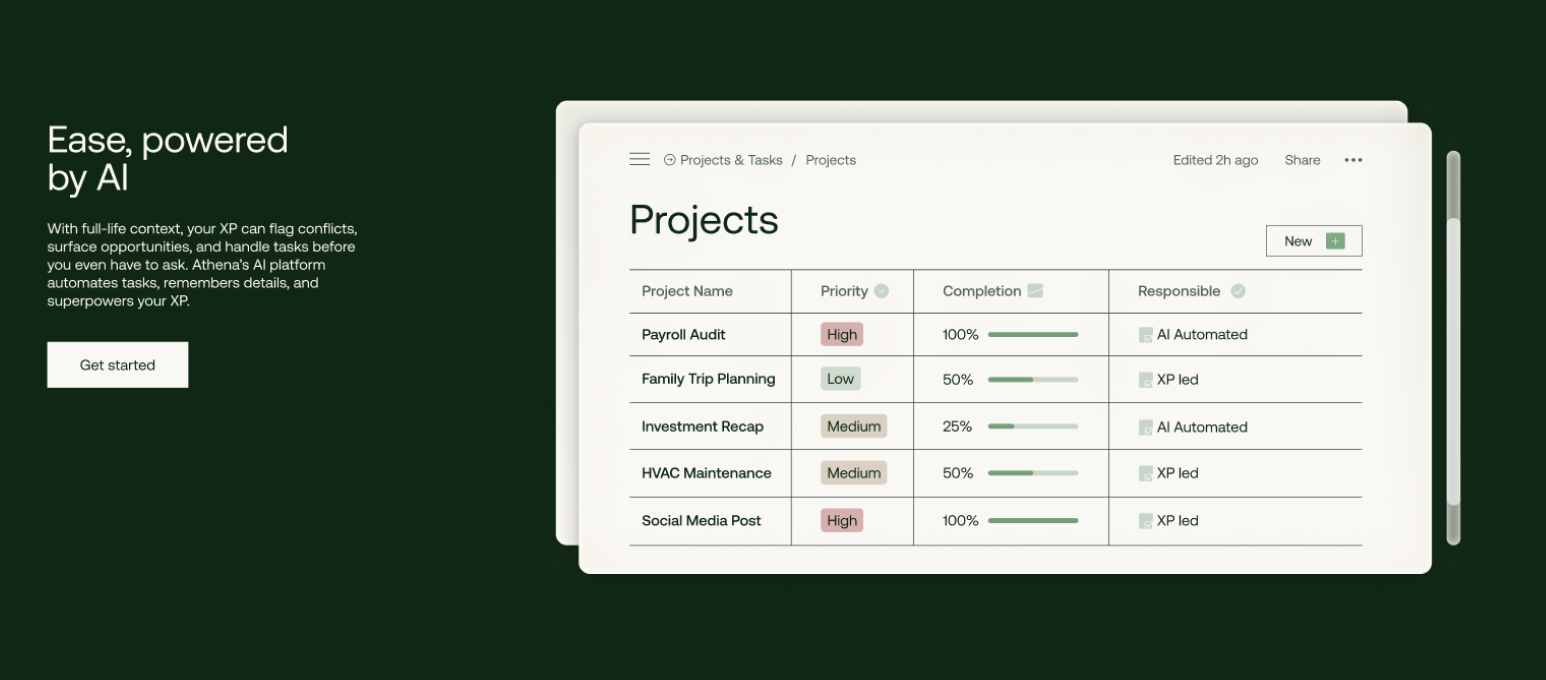The width and height of the screenshot is (1546, 680).
Task: Click the High tag for Payroll Audit
Action: (842, 335)
